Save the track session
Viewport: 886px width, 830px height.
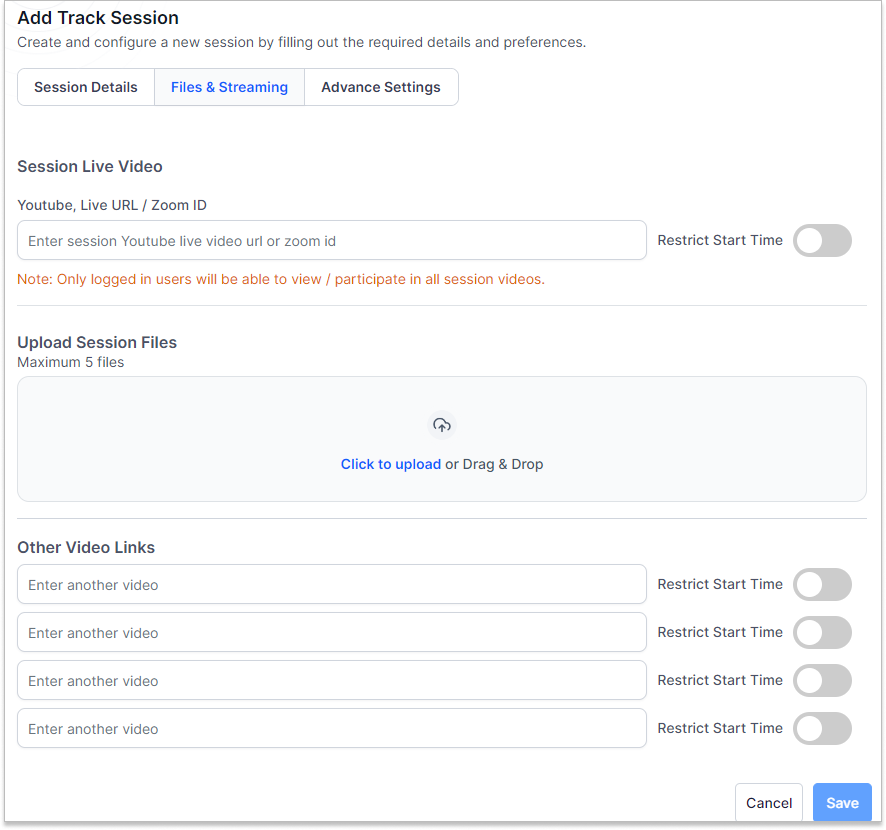tap(842, 802)
